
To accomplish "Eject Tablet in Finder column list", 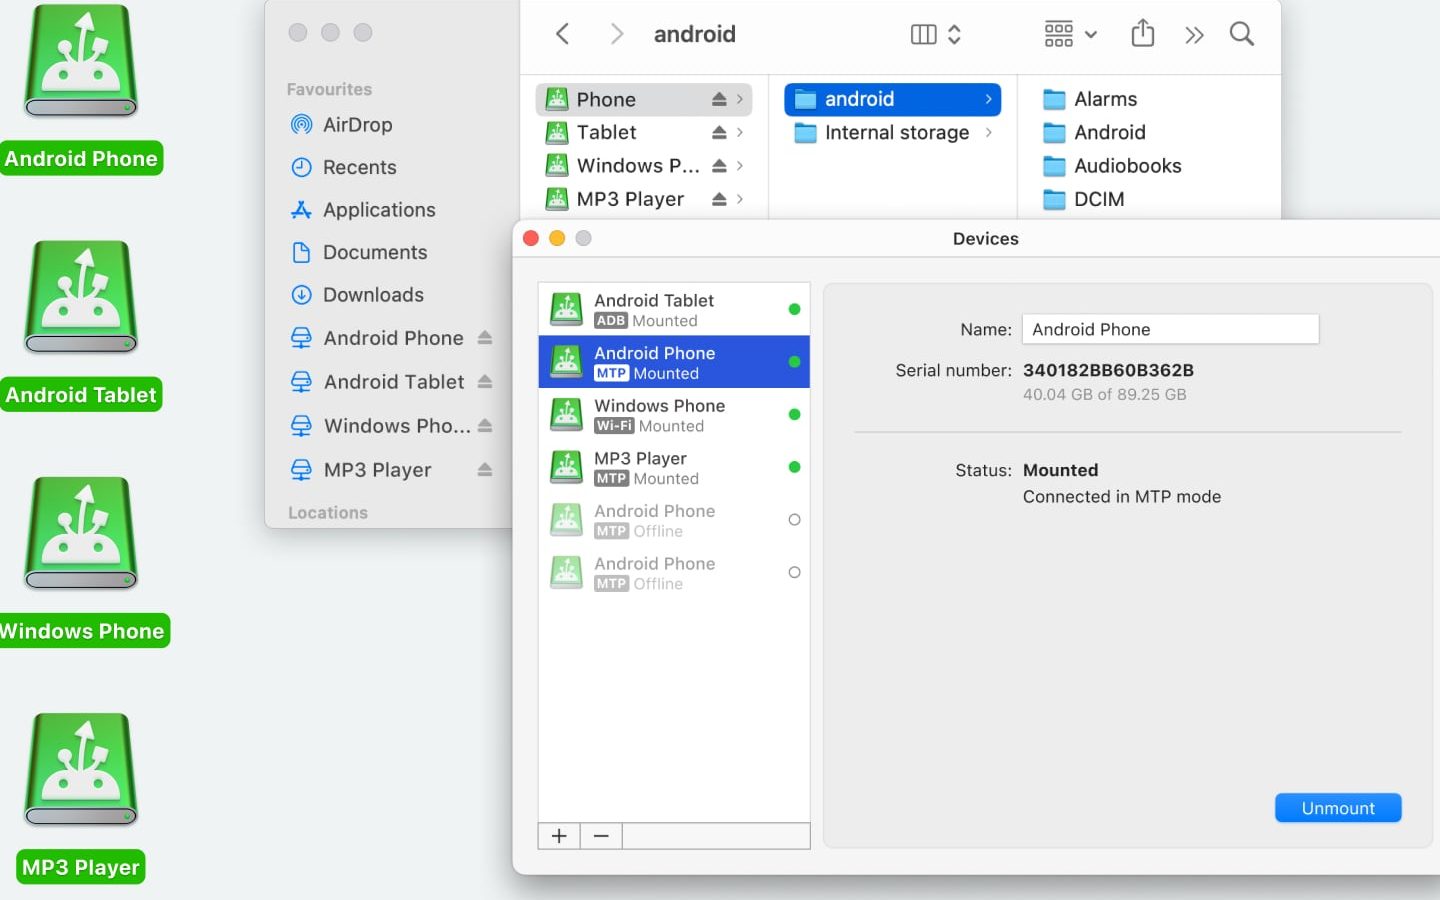I will pyautogui.click(x=719, y=132).
